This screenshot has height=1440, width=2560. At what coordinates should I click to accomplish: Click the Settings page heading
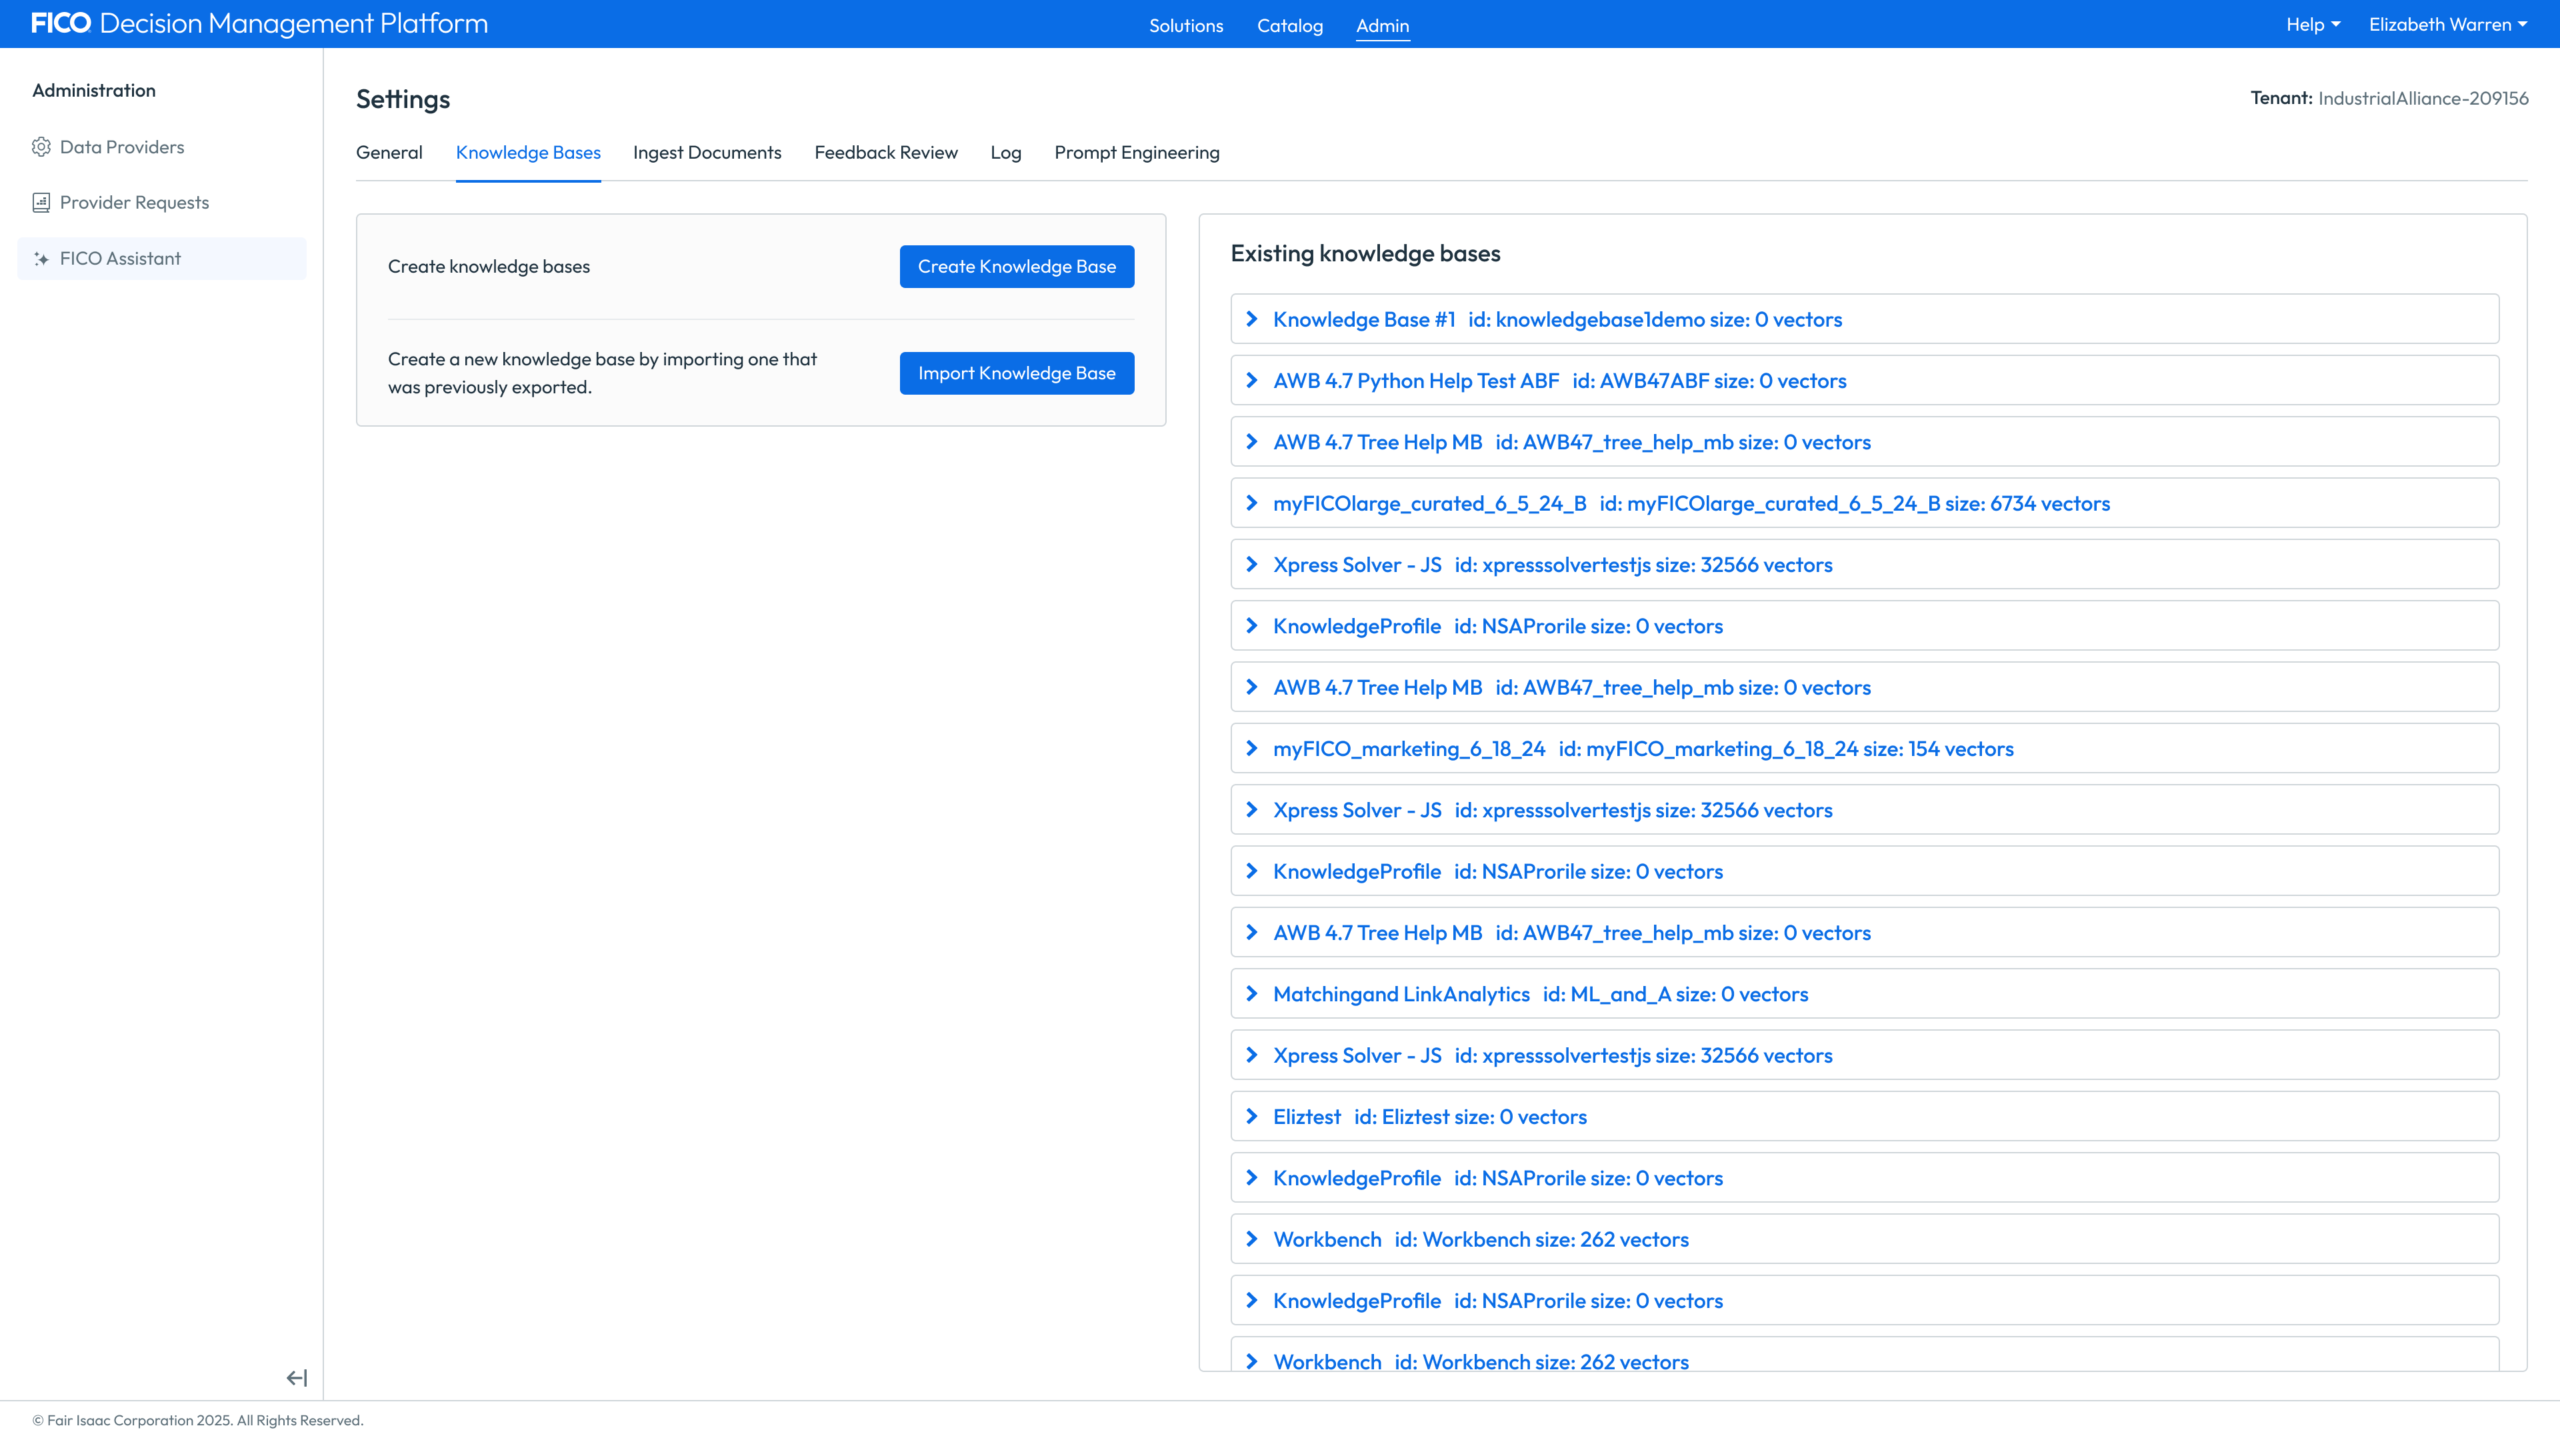point(403,99)
